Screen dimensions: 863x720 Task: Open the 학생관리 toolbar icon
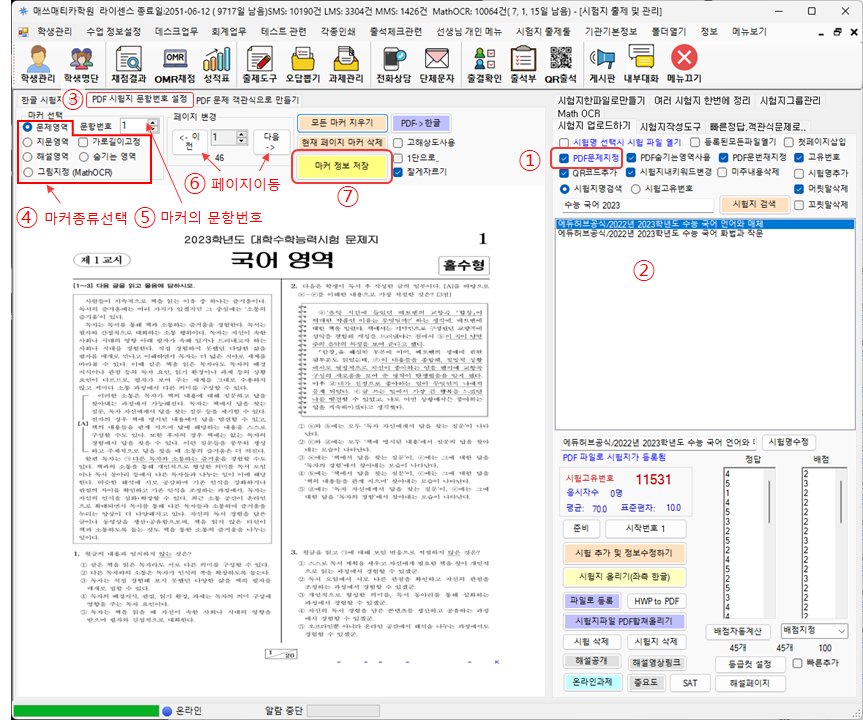click(x=38, y=64)
